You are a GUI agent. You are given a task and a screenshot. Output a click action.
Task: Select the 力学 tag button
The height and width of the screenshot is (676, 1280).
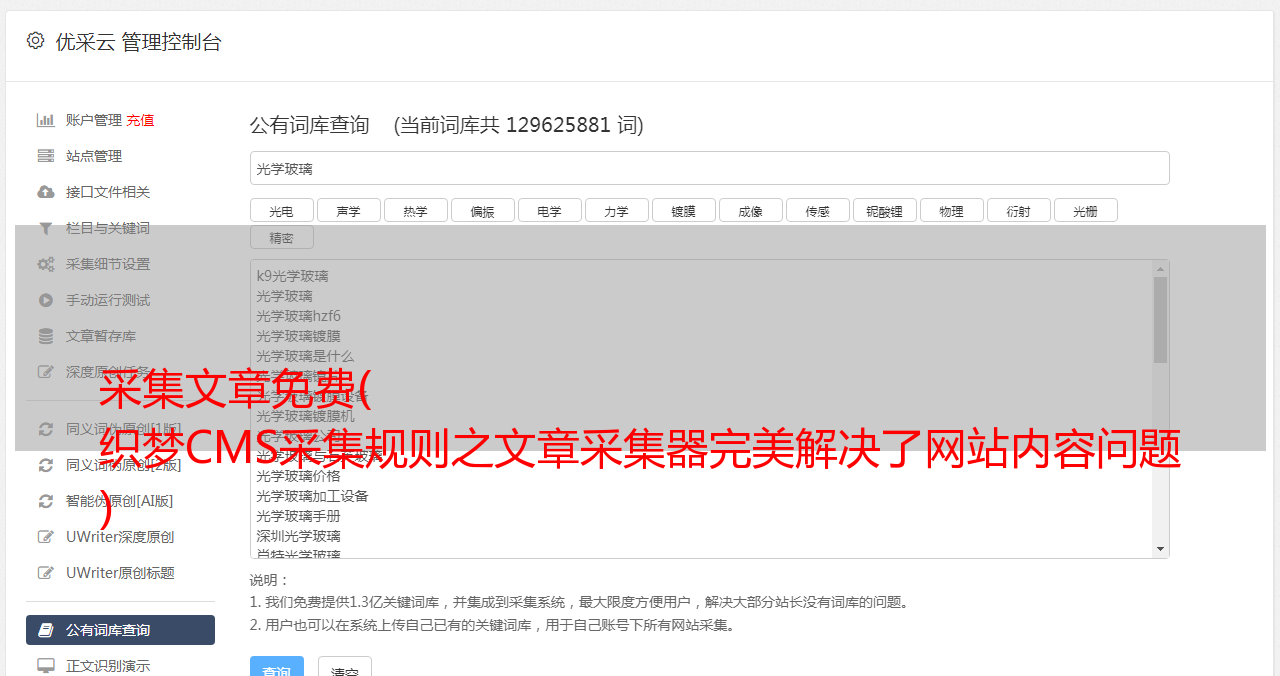[616, 210]
